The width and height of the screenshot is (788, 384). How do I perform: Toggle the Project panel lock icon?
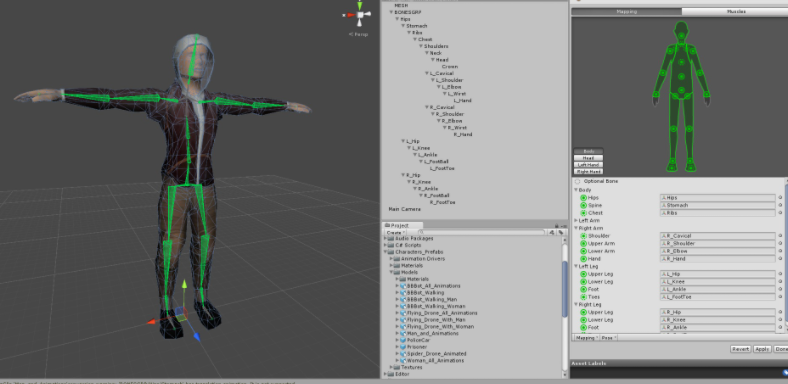click(x=557, y=225)
